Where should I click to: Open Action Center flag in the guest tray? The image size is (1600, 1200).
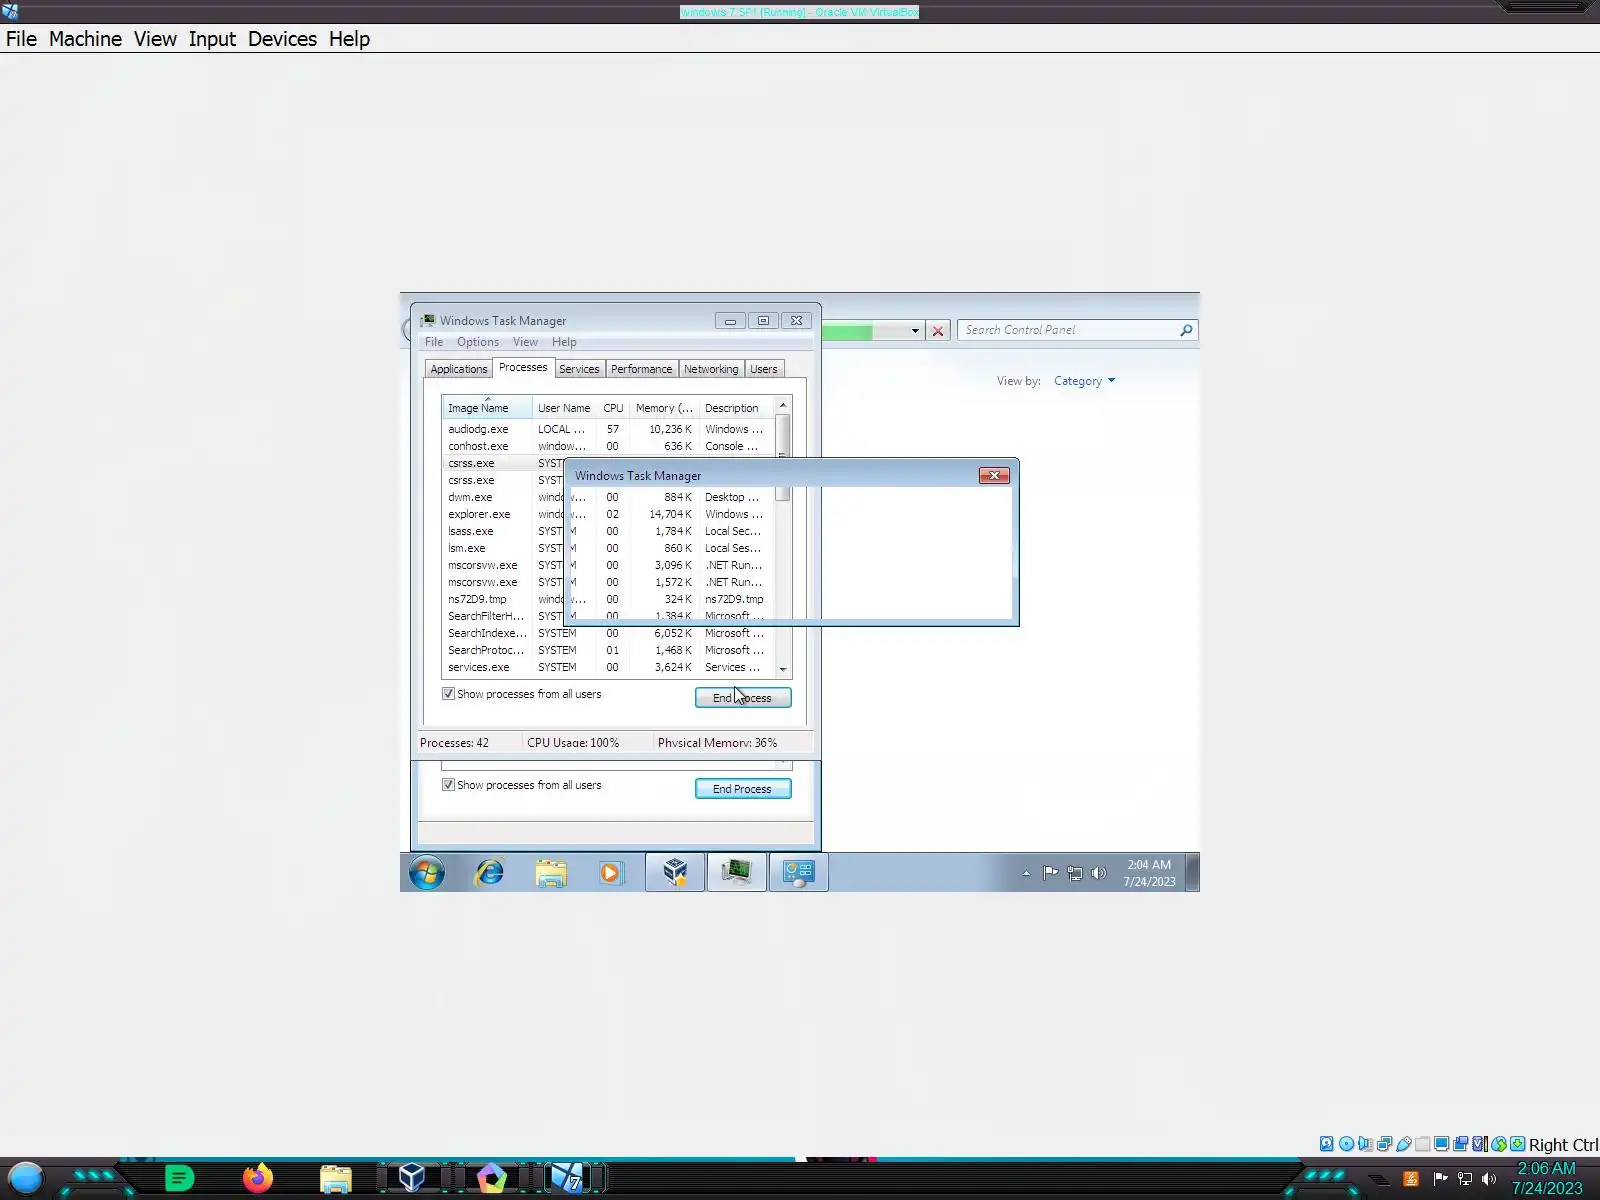(x=1050, y=873)
